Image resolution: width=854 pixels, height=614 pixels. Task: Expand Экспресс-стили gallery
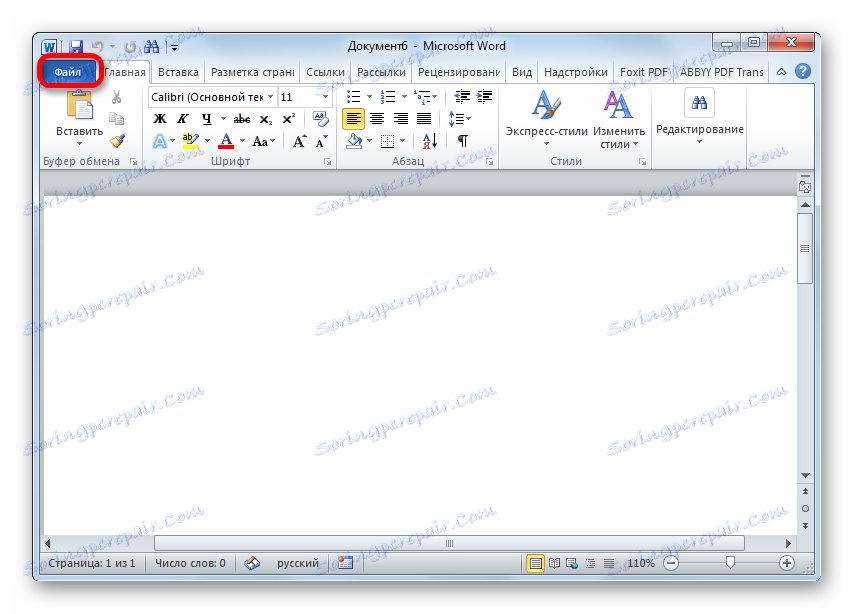click(546, 144)
